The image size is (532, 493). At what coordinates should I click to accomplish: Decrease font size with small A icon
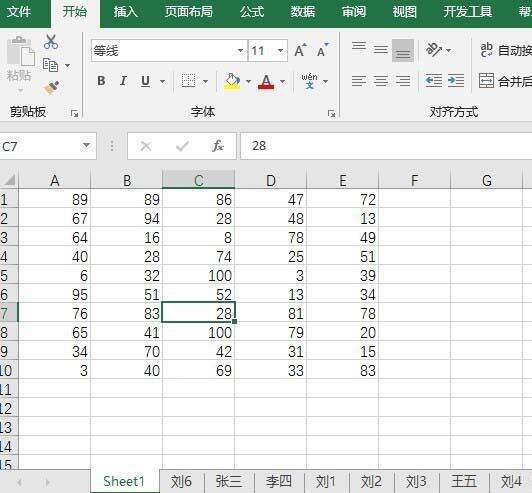pos(322,51)
